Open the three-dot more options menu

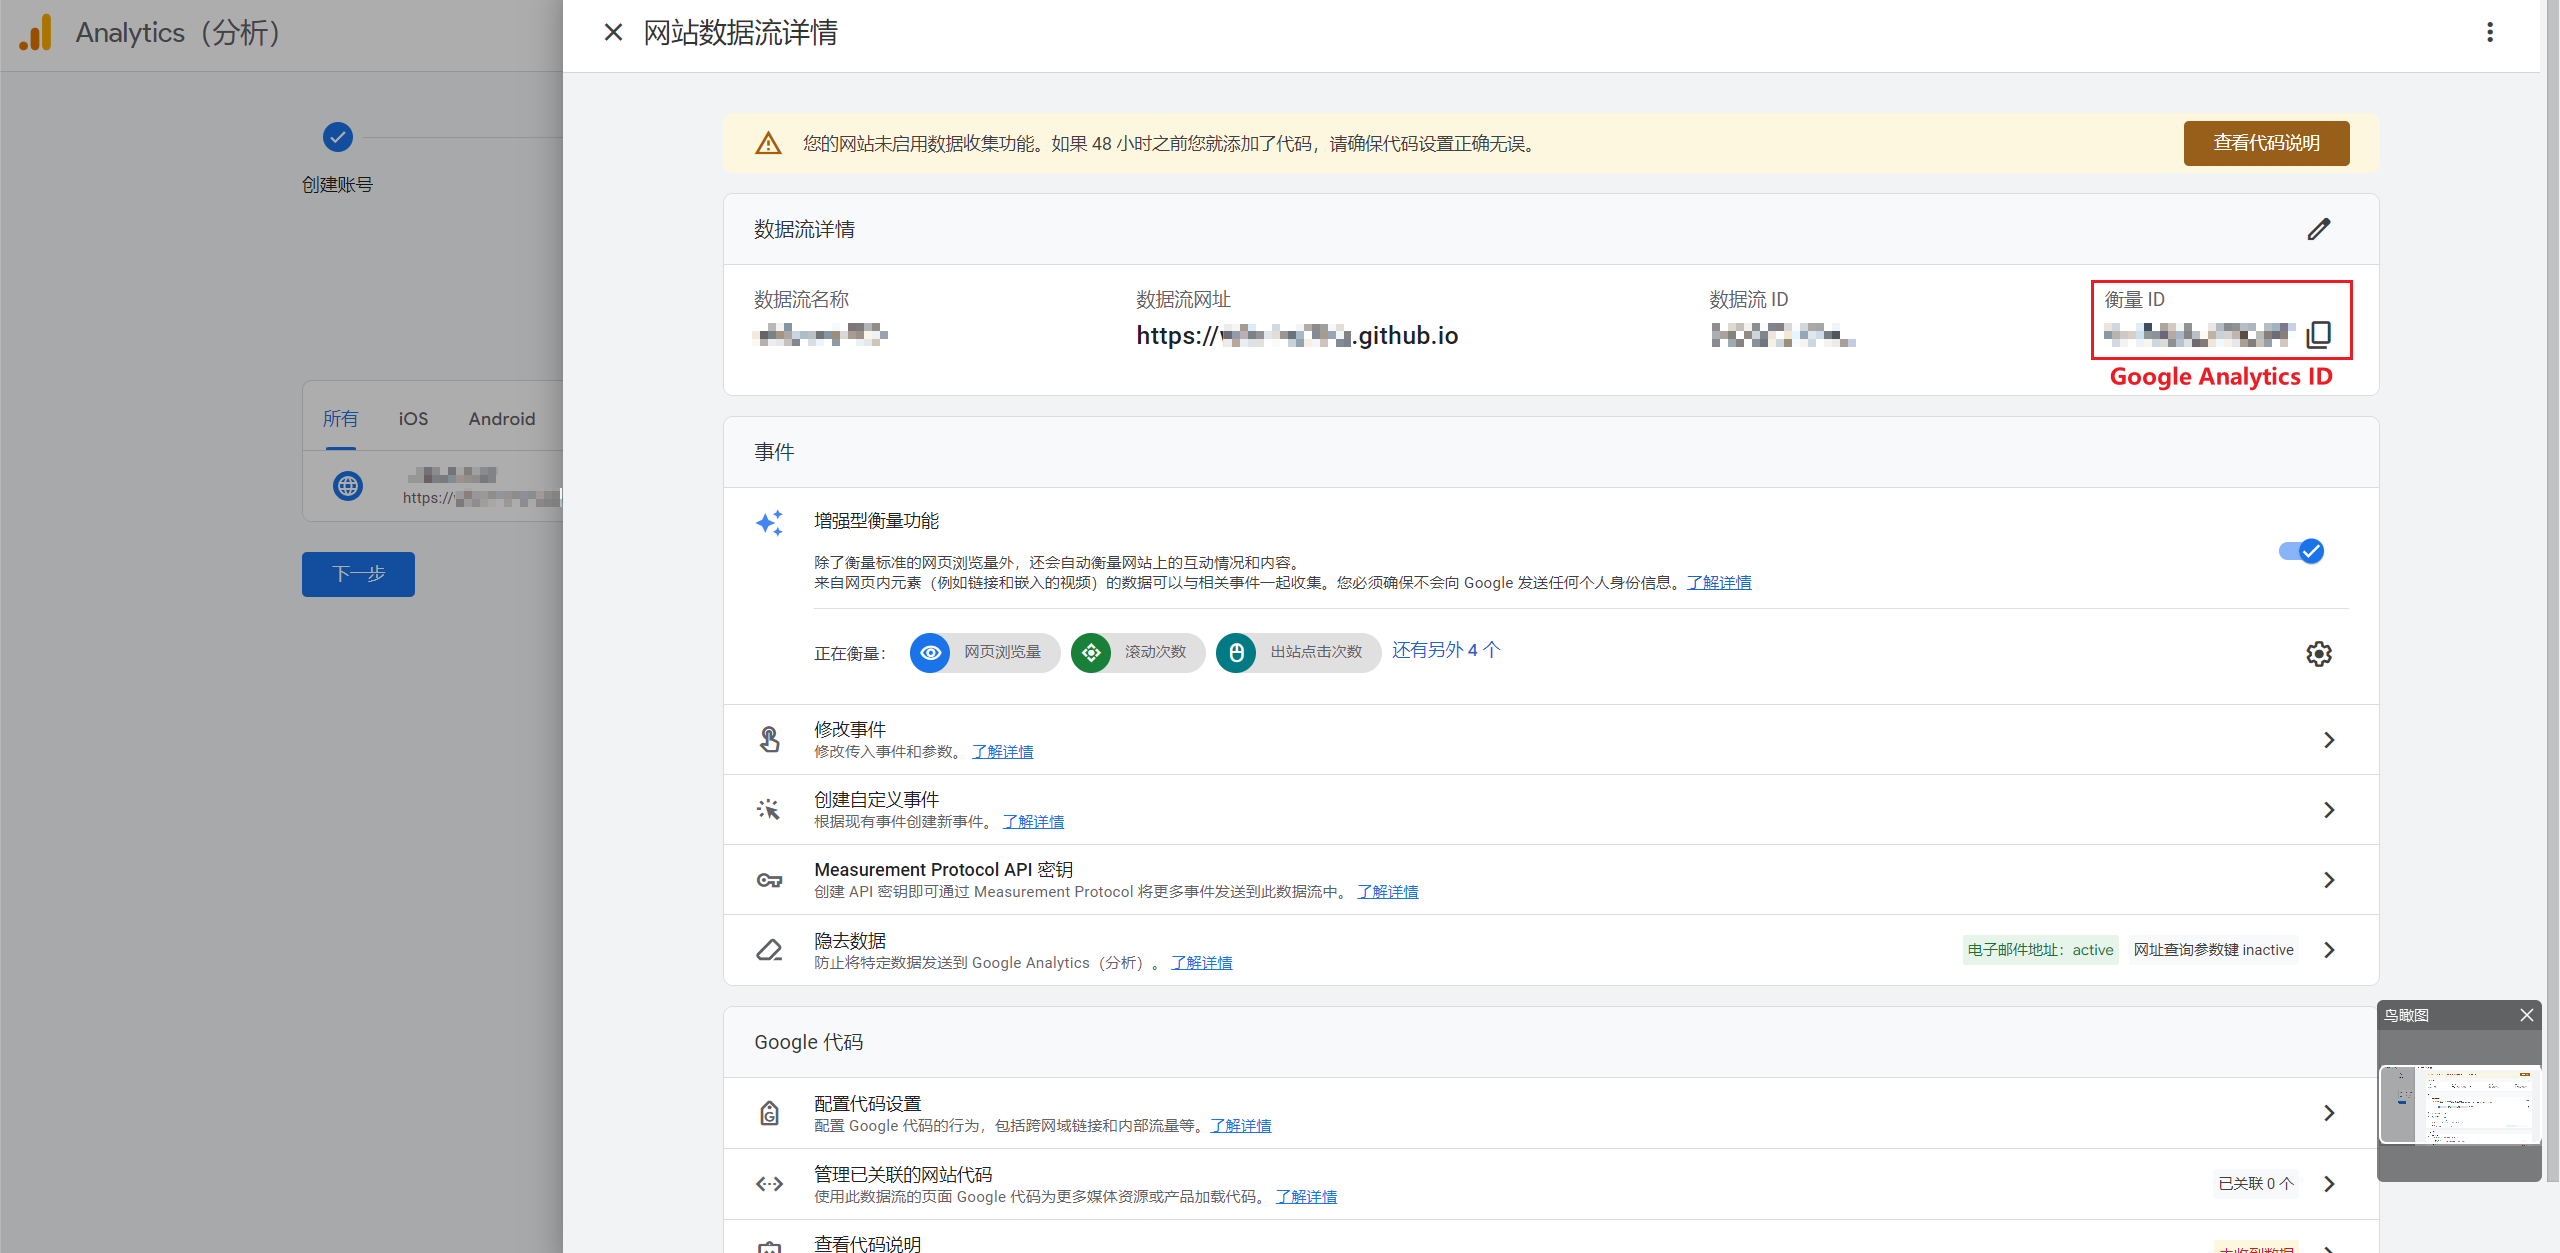[x=2489, y=32]
